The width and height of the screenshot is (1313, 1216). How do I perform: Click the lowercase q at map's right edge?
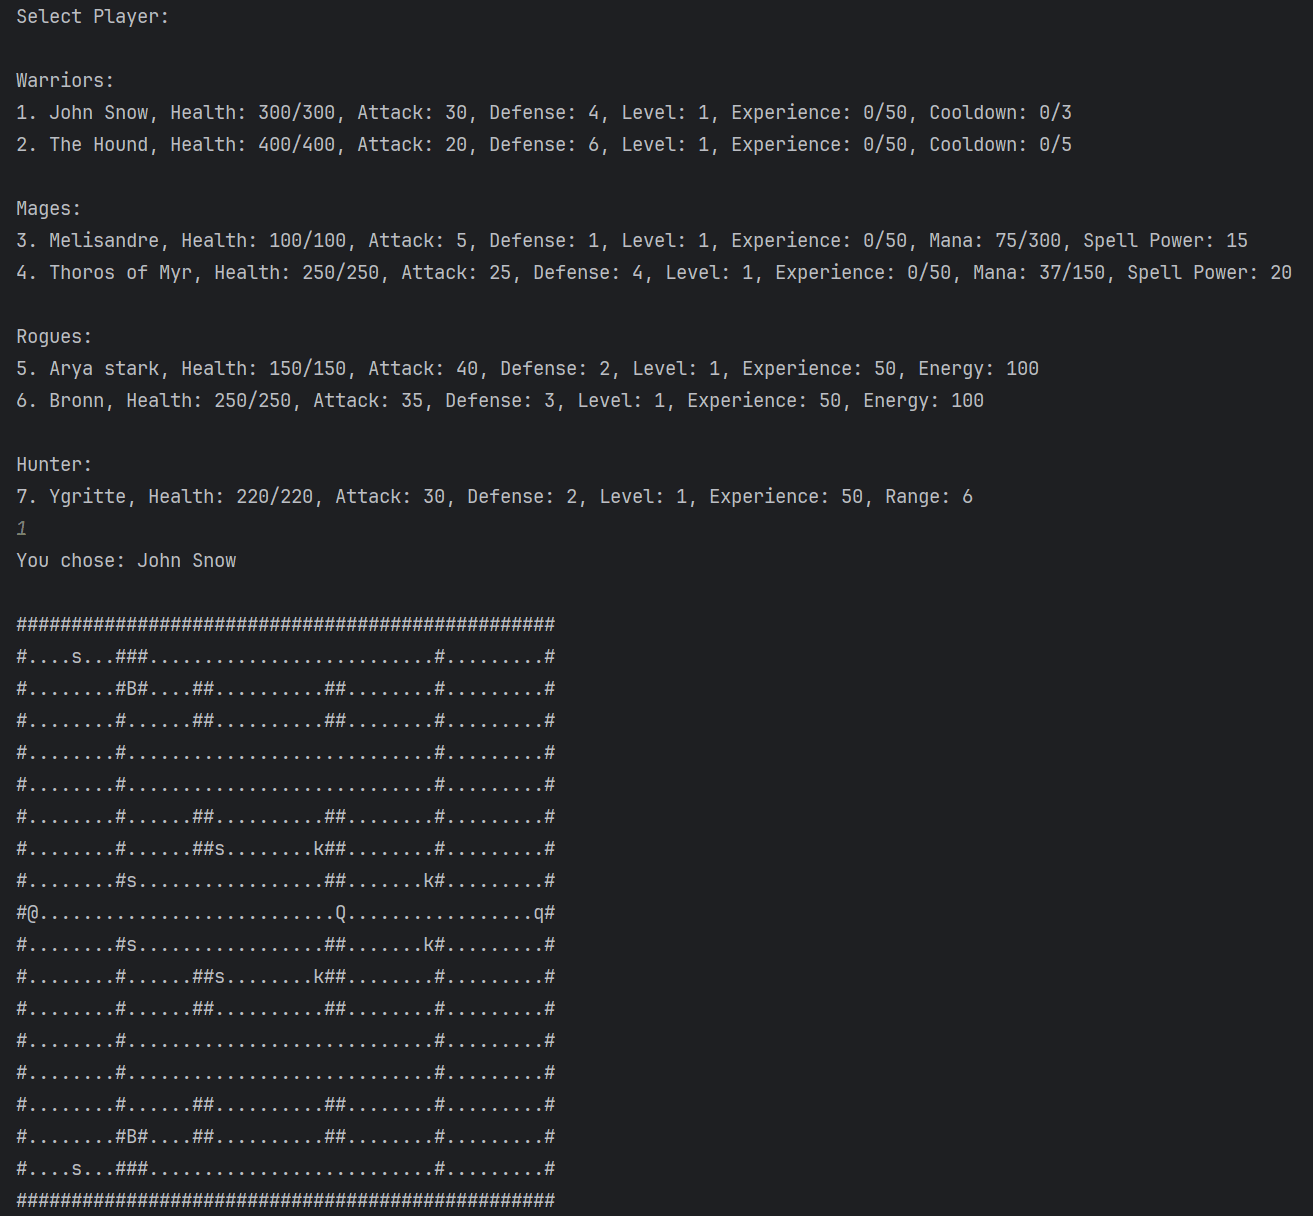point(538,913)
